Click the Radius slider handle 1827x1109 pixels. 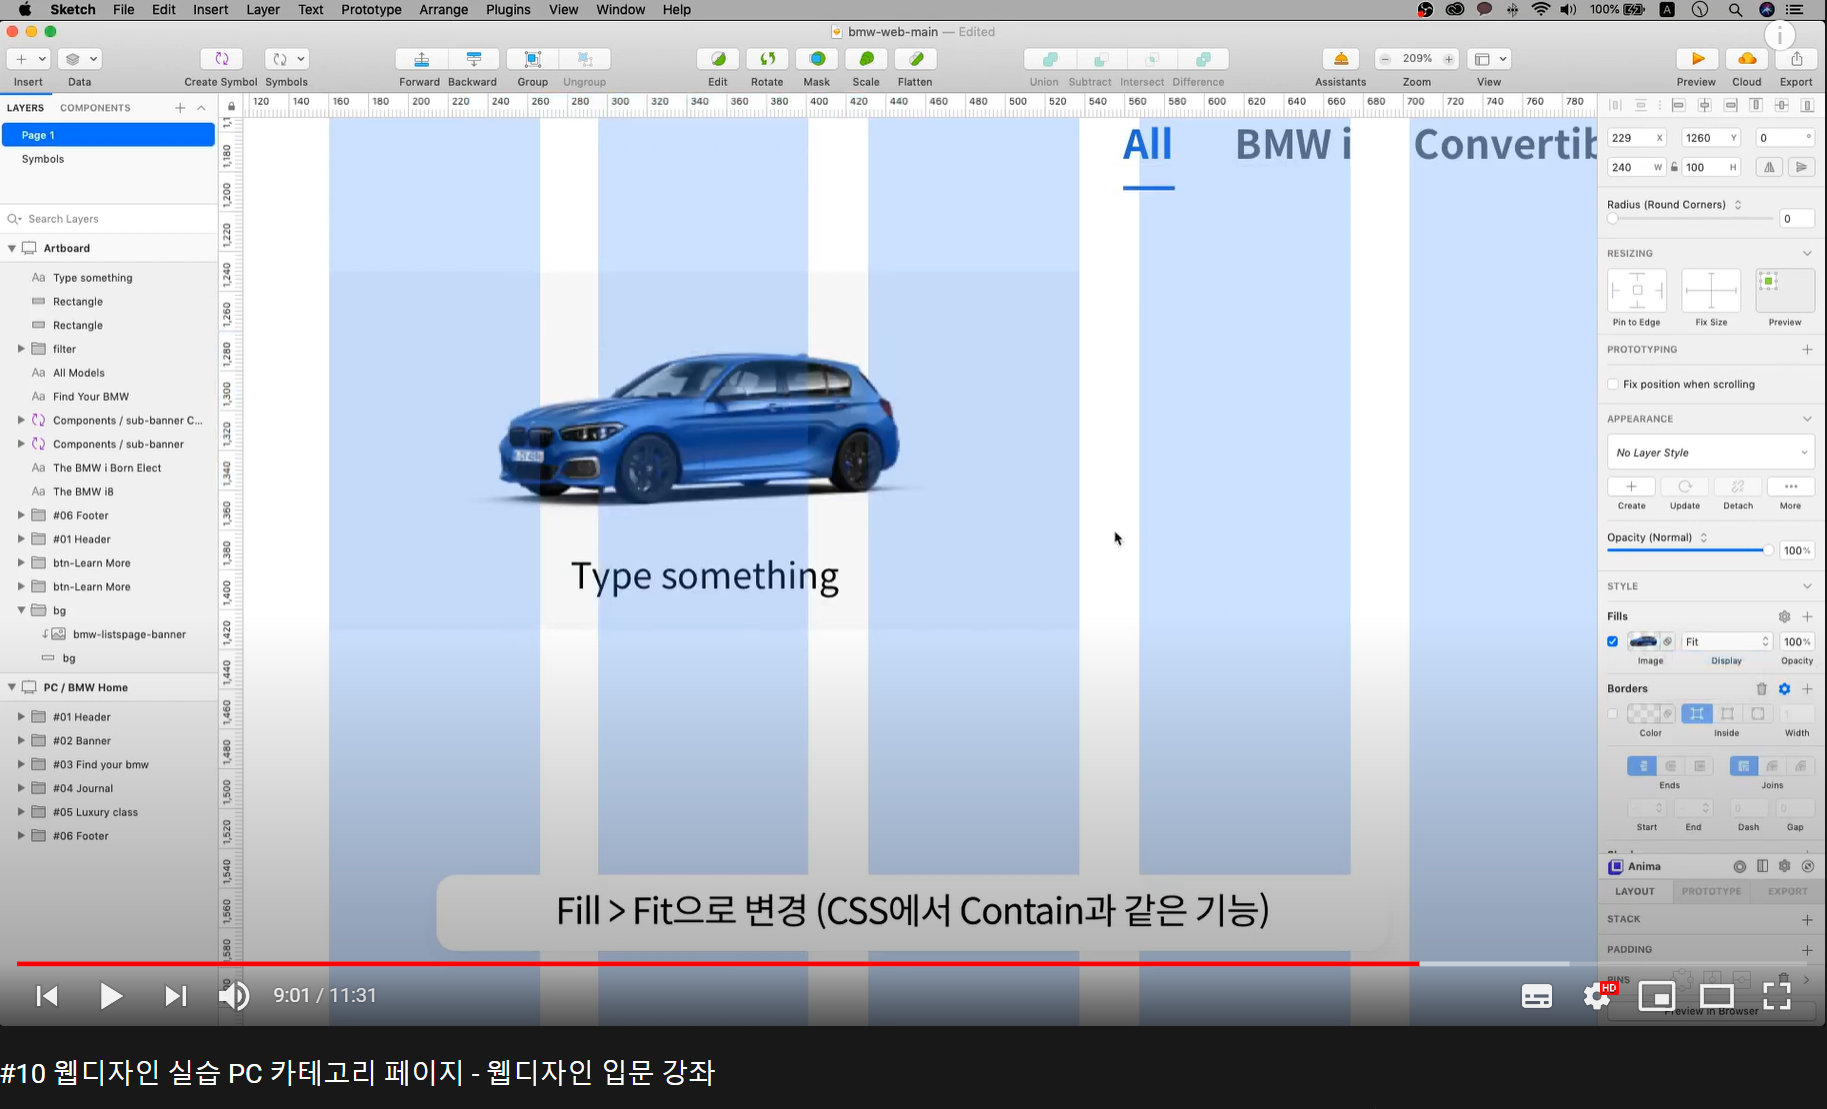(x=1612, y=218)
